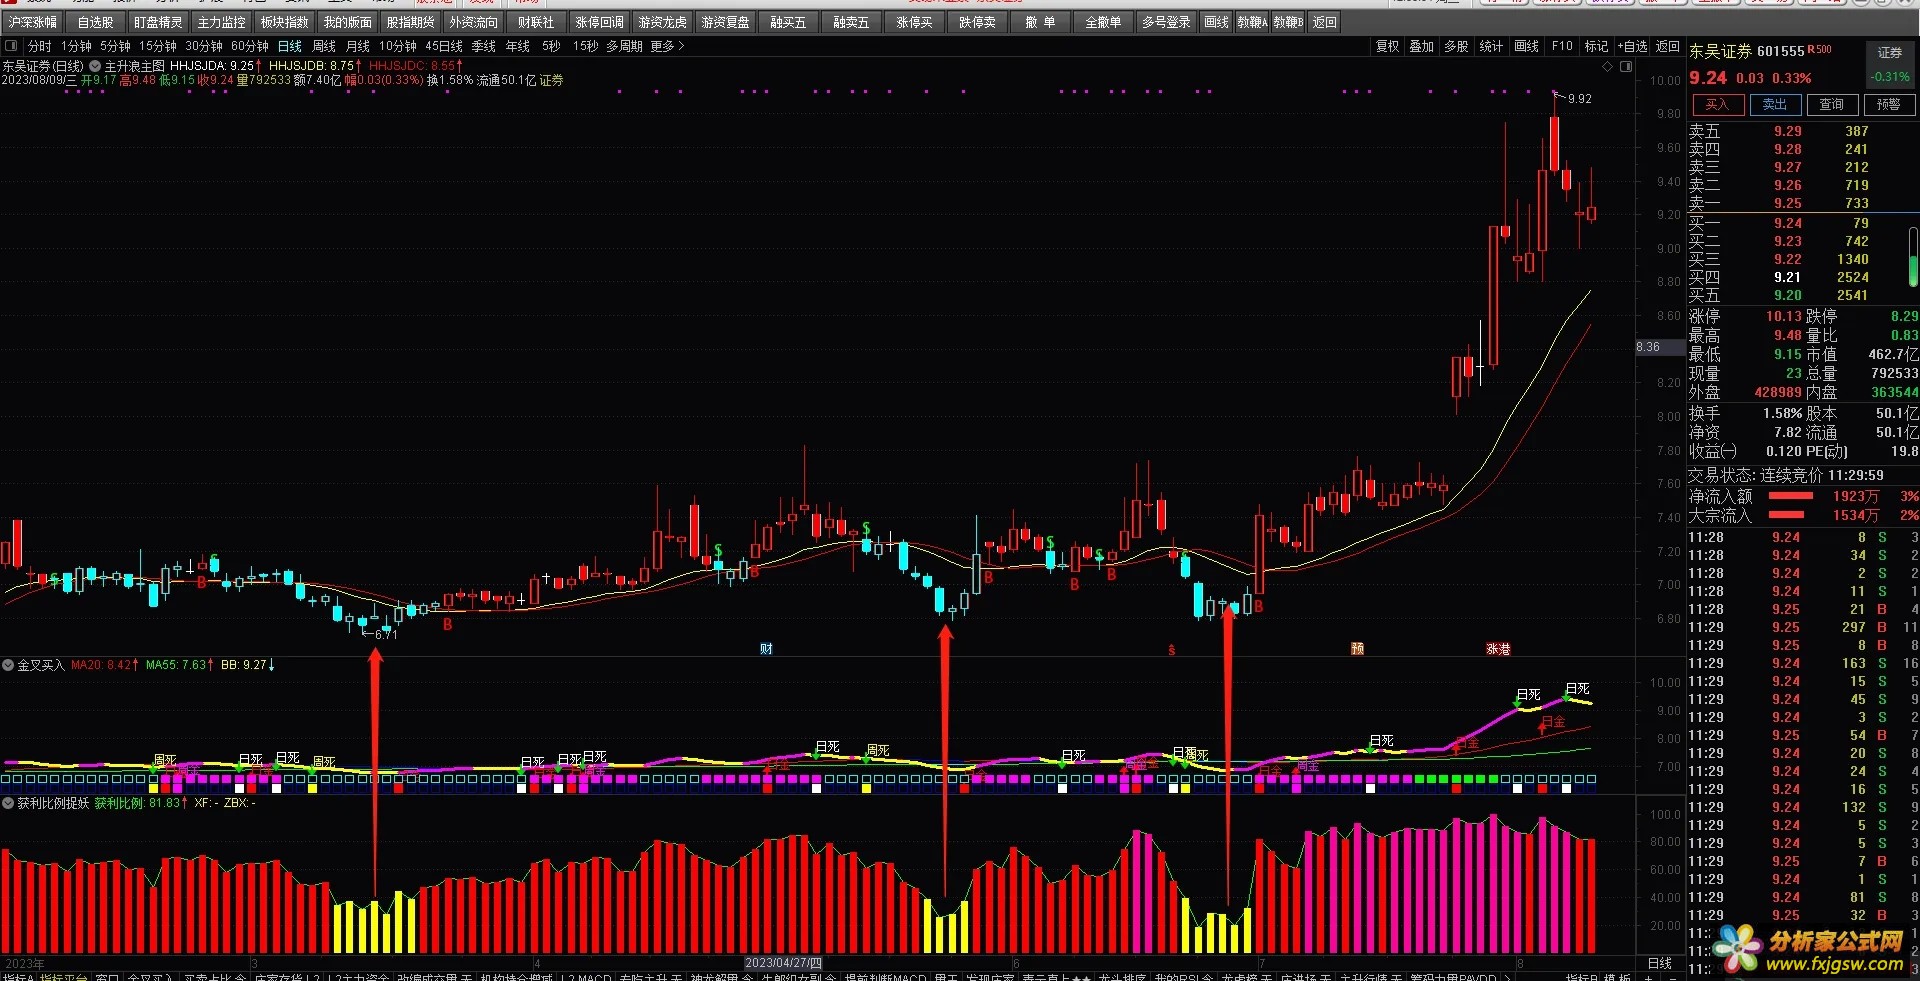Open the 股指期货 toolbar tab
The height and width of the screenshot is (981, 1920).
(x=411, y=22)
